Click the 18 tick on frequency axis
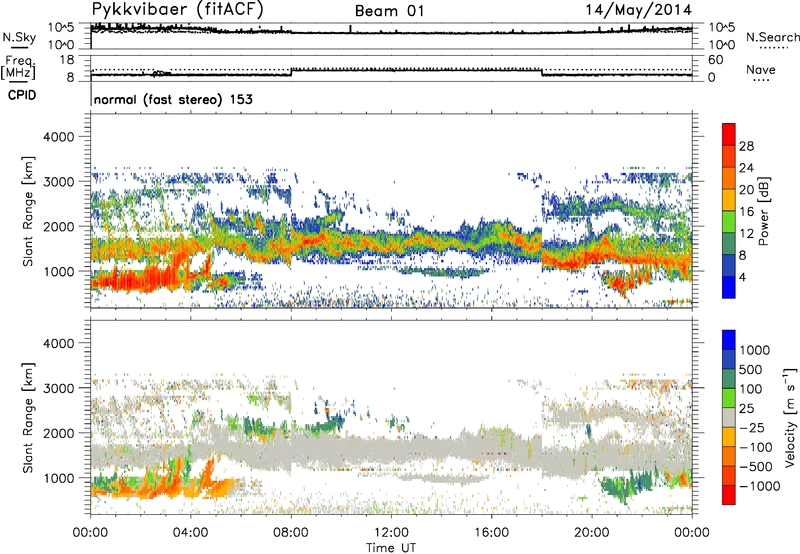The width and height of the screenshot is (800, 554). click(x=67, y=60)
